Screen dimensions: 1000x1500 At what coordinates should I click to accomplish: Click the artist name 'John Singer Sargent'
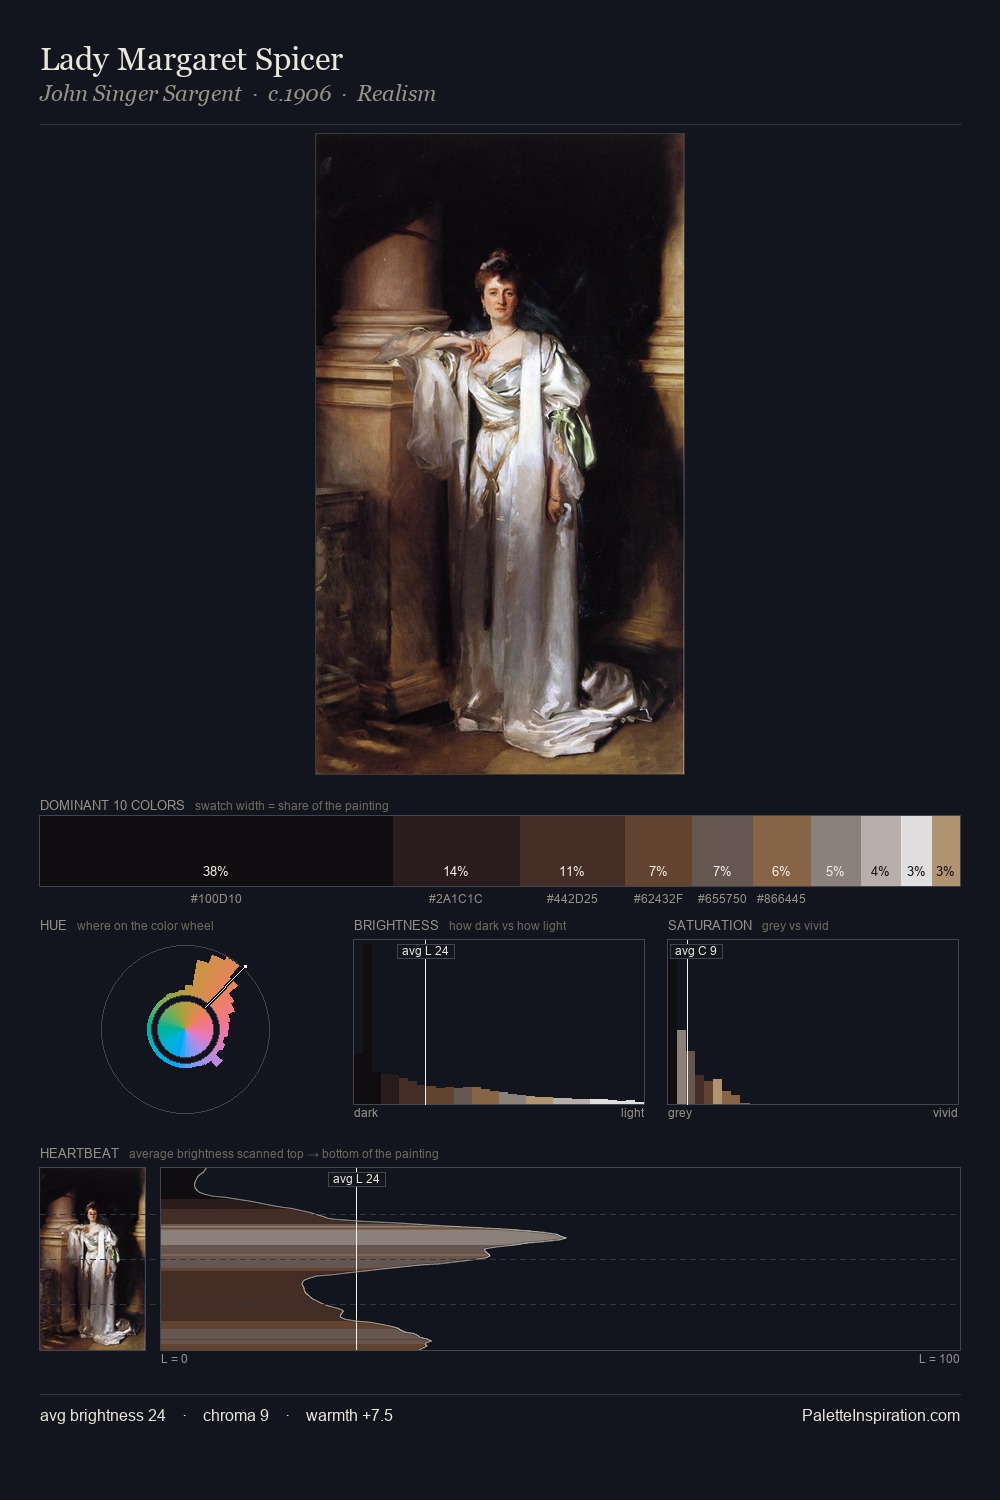(x=140, y=93)
